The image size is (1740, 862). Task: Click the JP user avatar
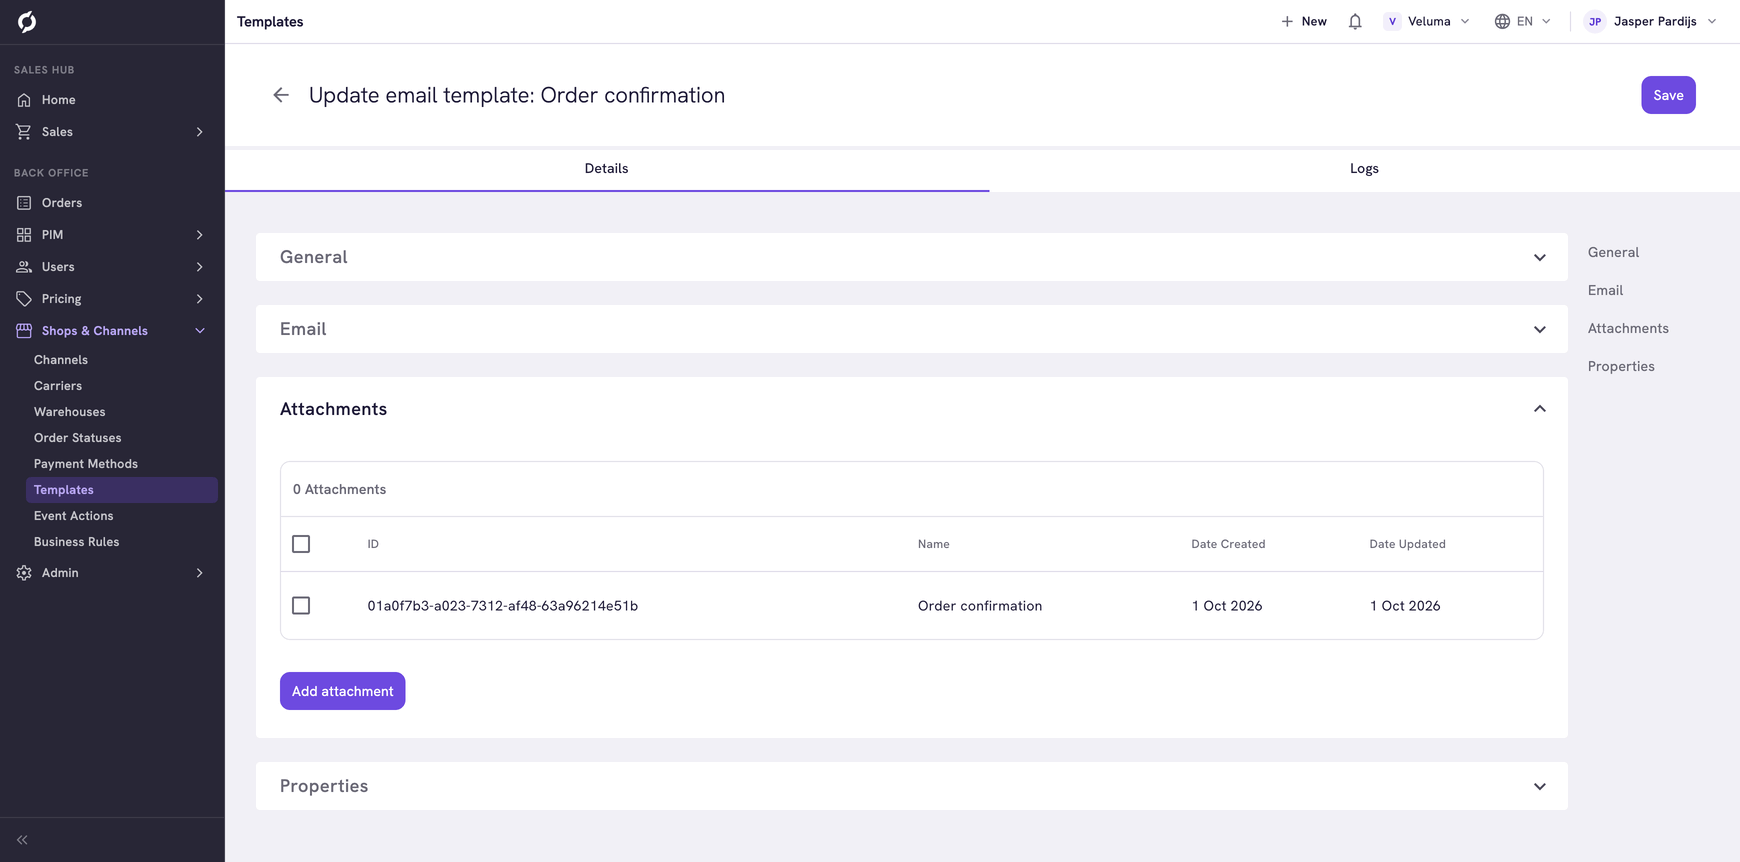[x=1595, y=21]
